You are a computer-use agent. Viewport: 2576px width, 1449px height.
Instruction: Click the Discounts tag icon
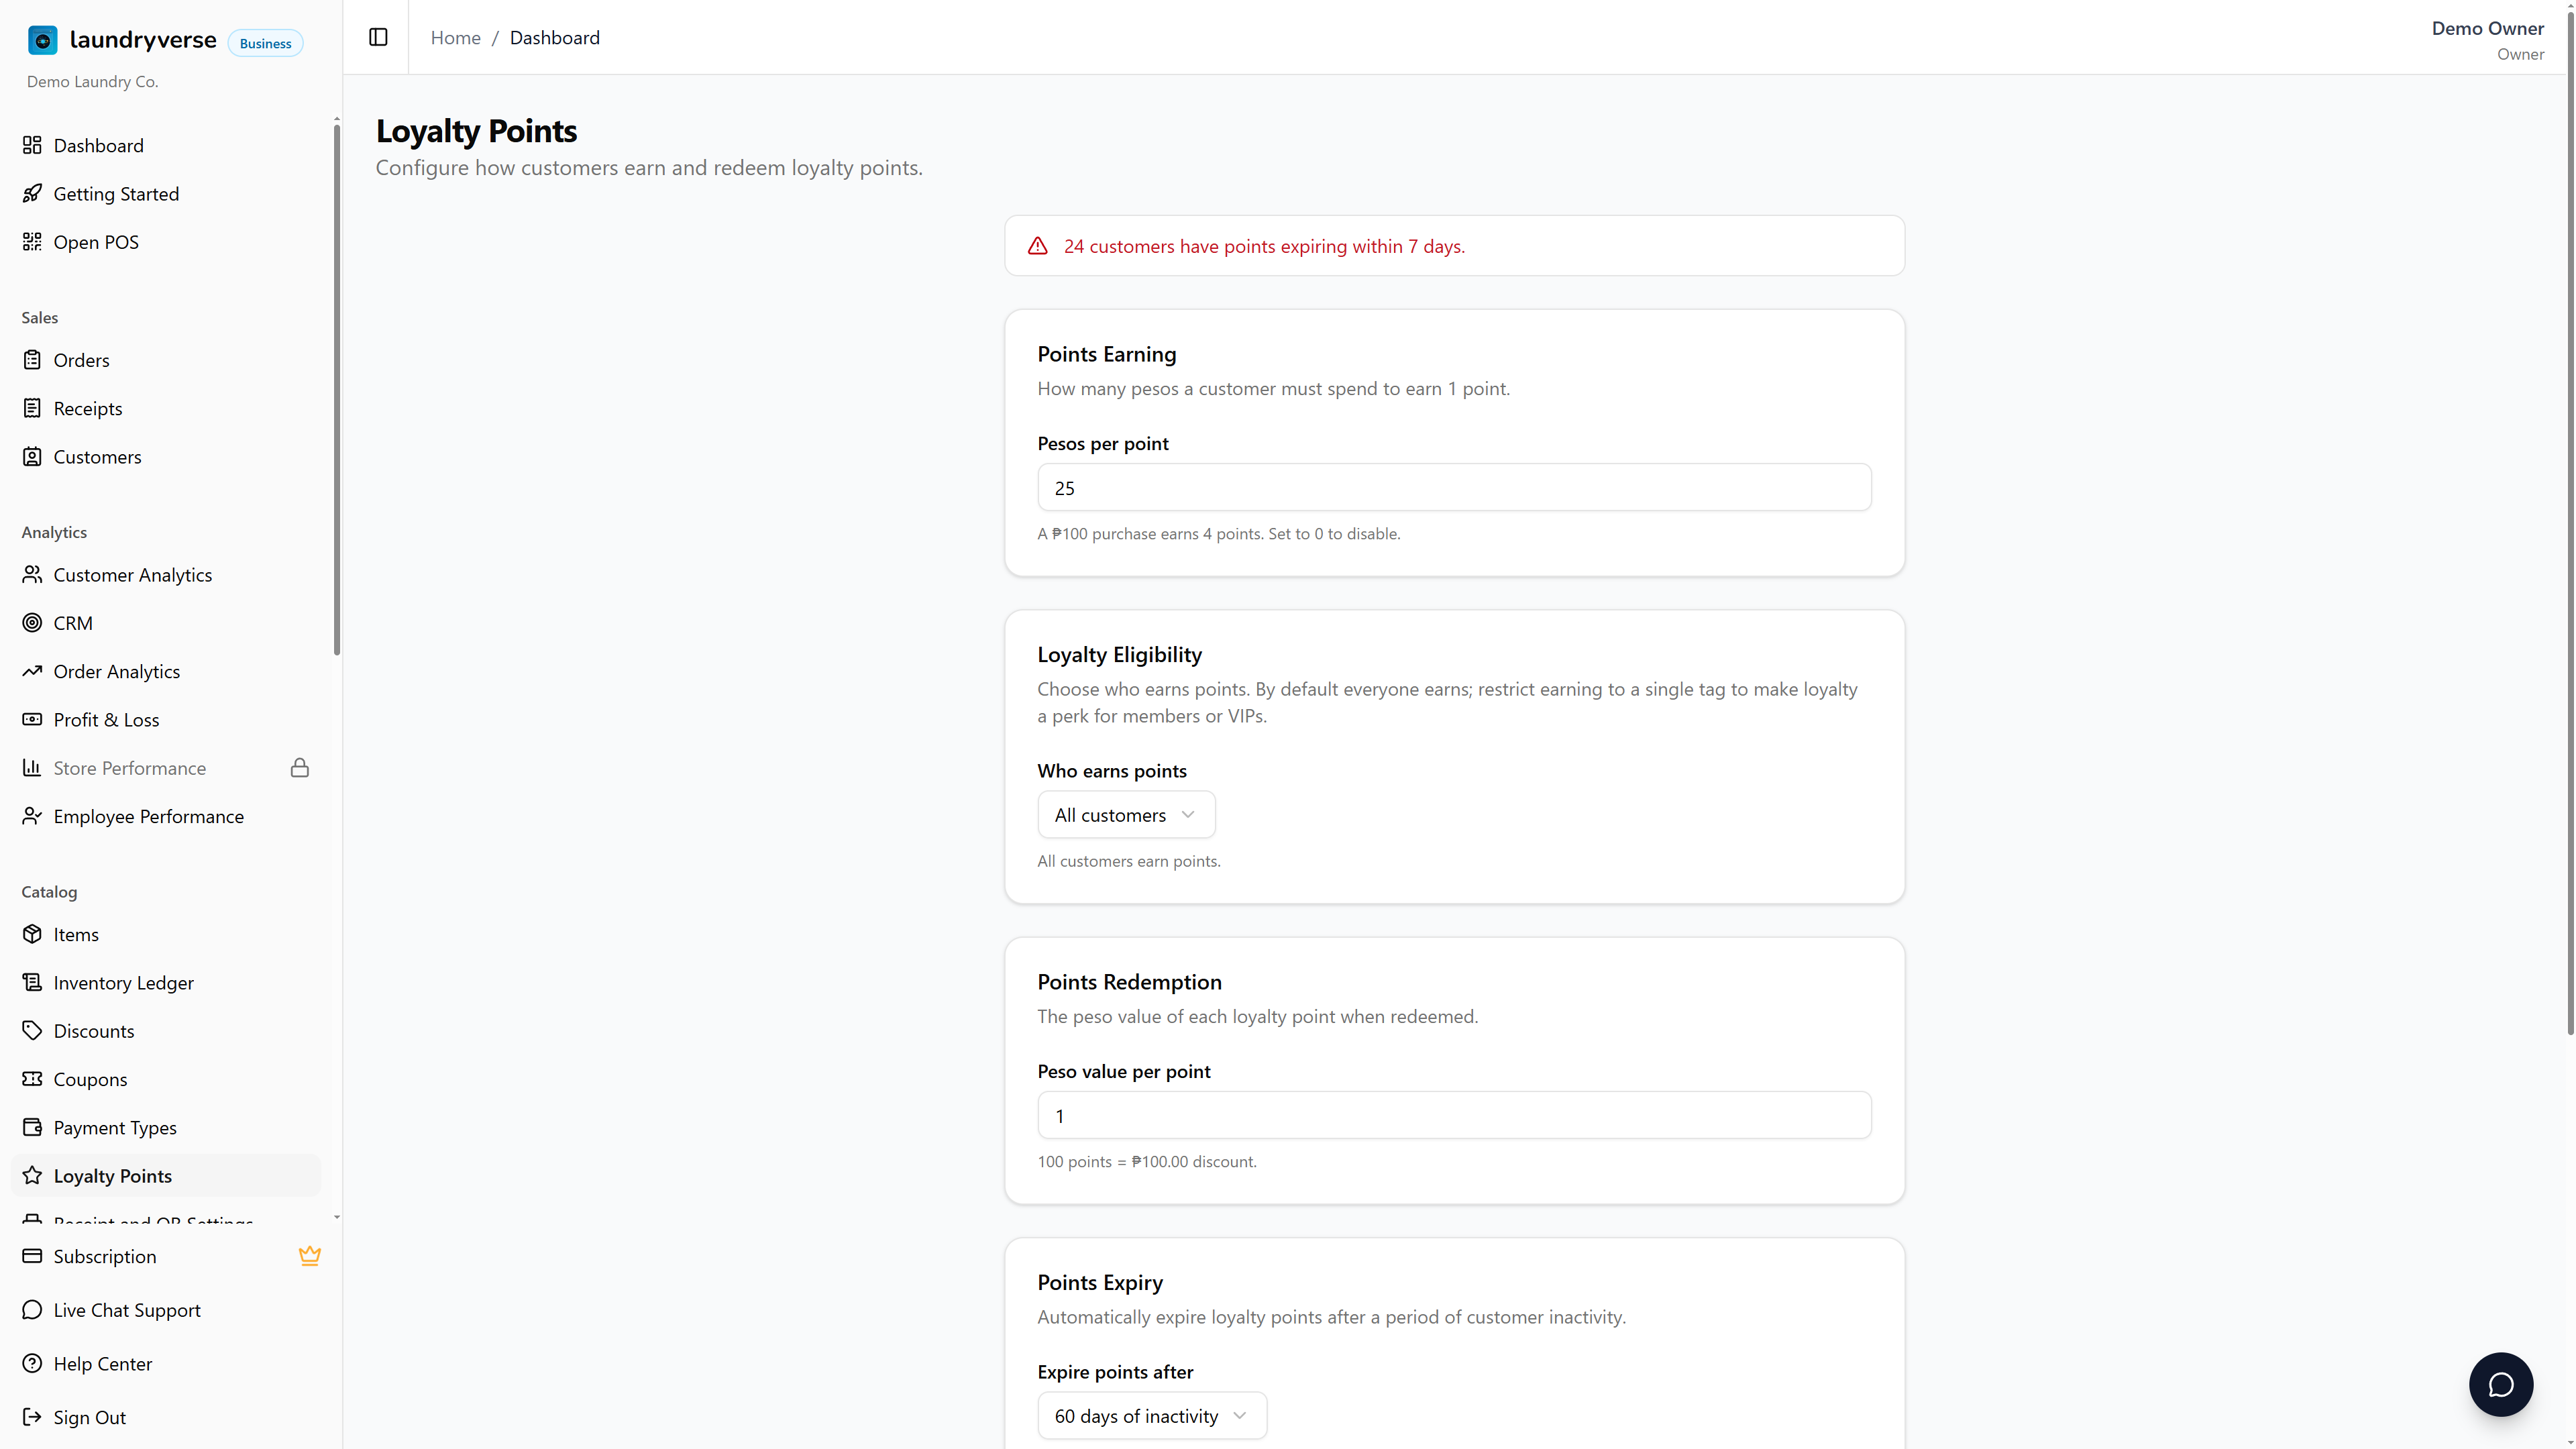(32, 1030)
